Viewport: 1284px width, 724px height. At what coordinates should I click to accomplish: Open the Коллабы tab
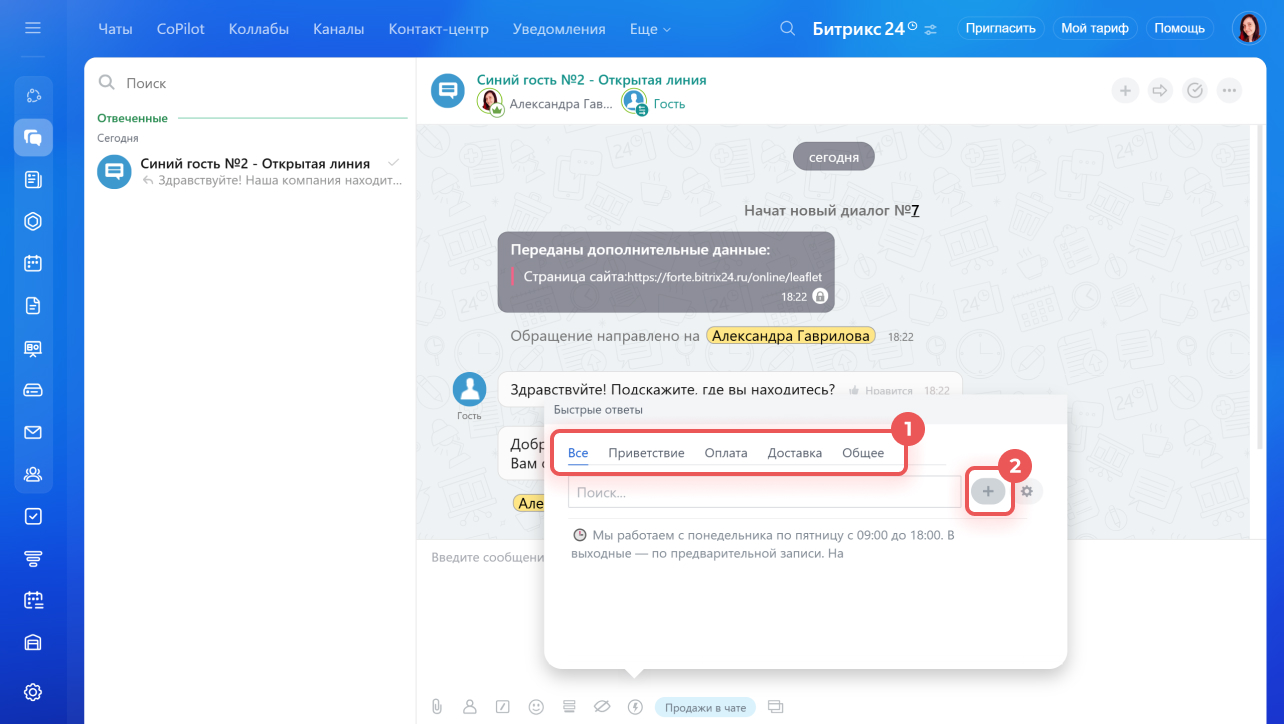tap(259, 29)
